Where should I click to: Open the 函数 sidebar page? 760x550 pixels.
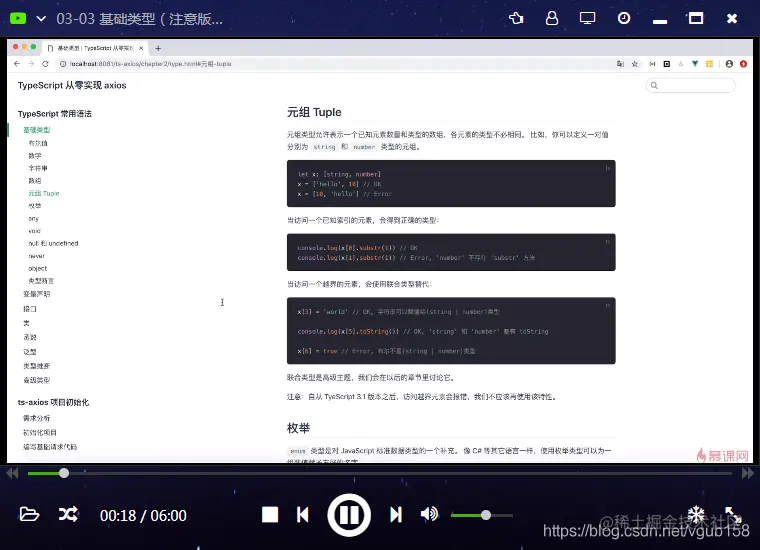[30, 337]
